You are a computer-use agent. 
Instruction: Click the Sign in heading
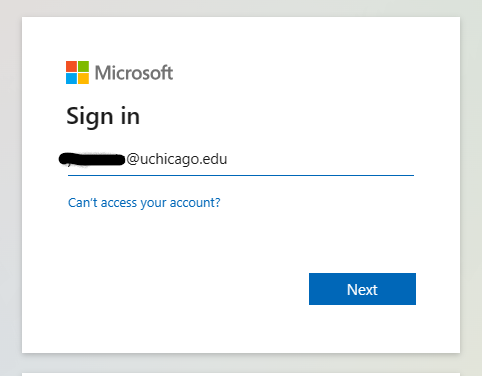103,117
